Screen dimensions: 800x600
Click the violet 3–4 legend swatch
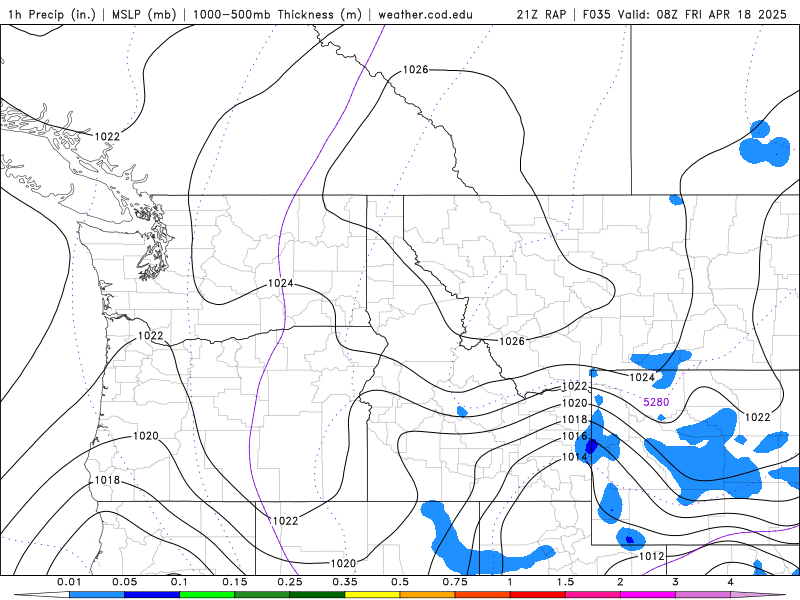pos(703,595)
